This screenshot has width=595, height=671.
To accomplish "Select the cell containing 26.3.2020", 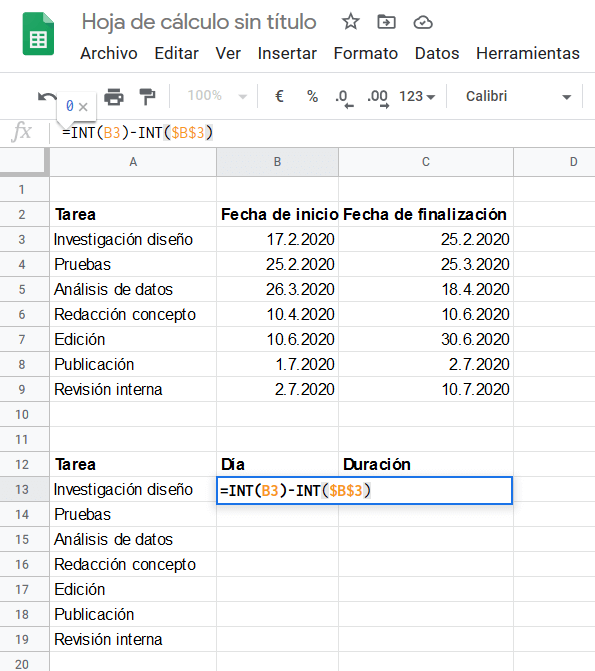I will point(277,289).
